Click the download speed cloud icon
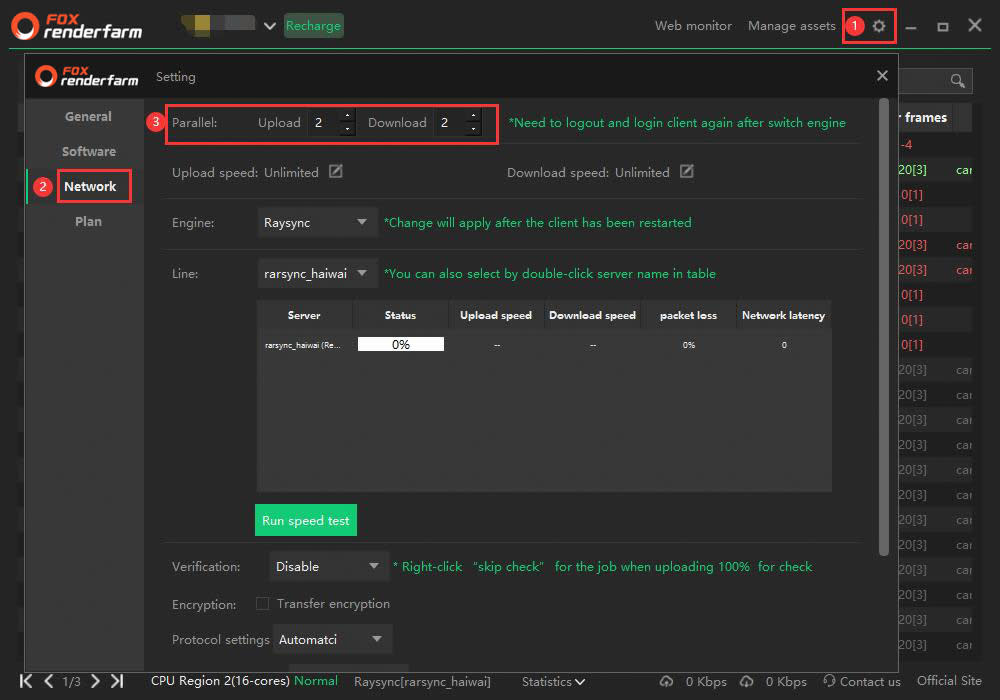 tap(747, 682)
